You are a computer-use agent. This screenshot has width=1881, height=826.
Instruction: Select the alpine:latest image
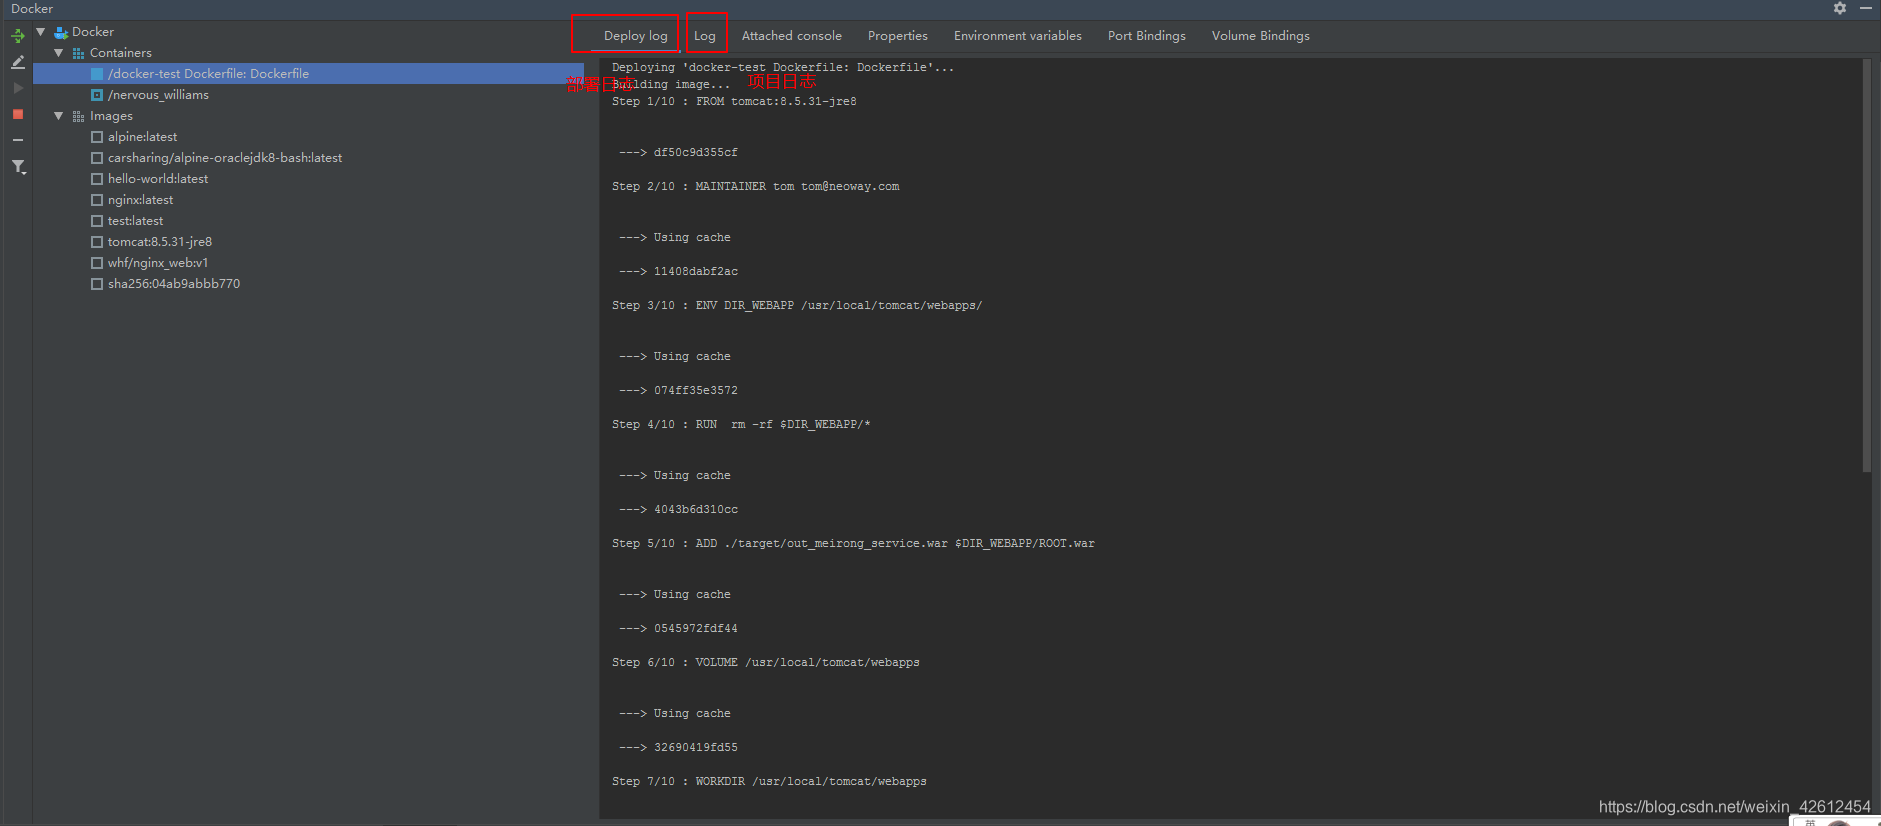[x=142, y=137]
